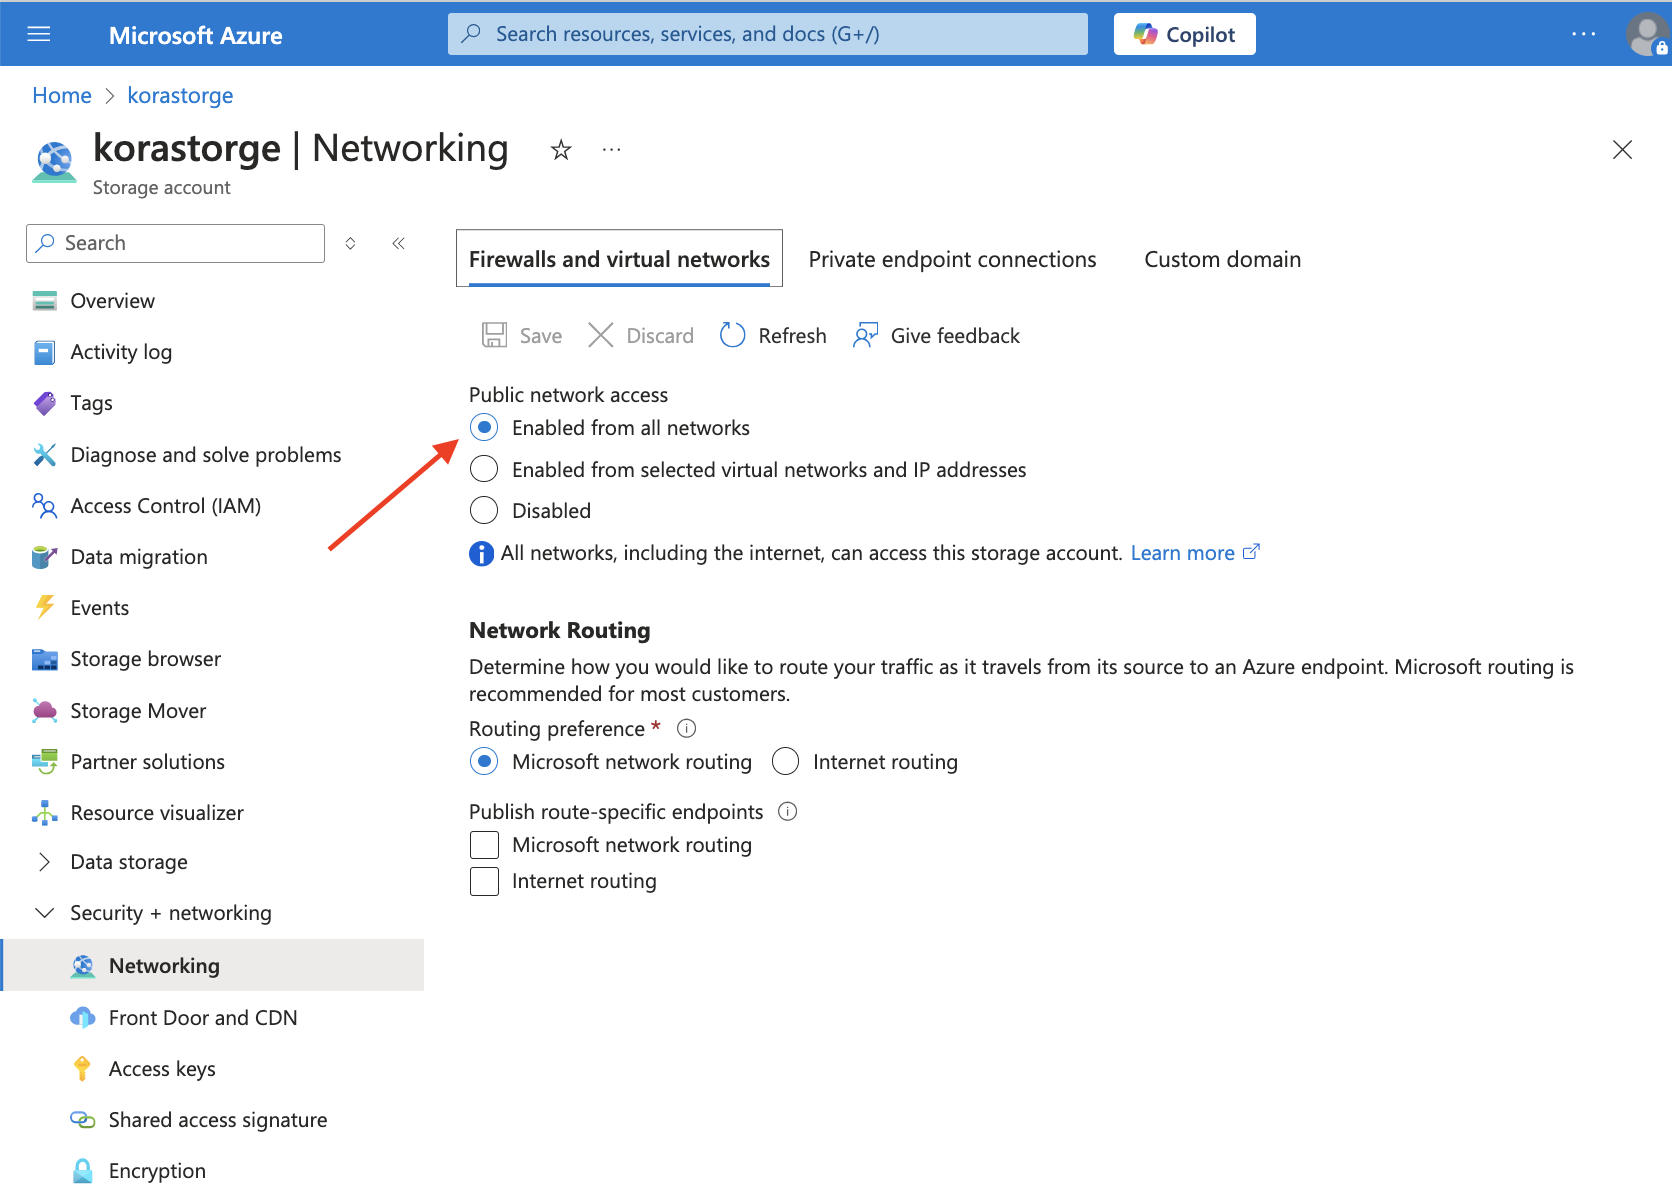1672x1200 pixels.
Task: Click Publish route-specific endpoints info icon
Action: [x=788, y=811]
